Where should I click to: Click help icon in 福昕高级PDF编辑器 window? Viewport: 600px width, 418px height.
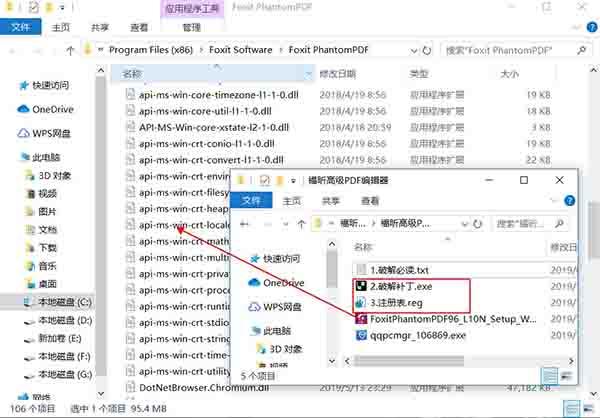(x=569, y=201)
